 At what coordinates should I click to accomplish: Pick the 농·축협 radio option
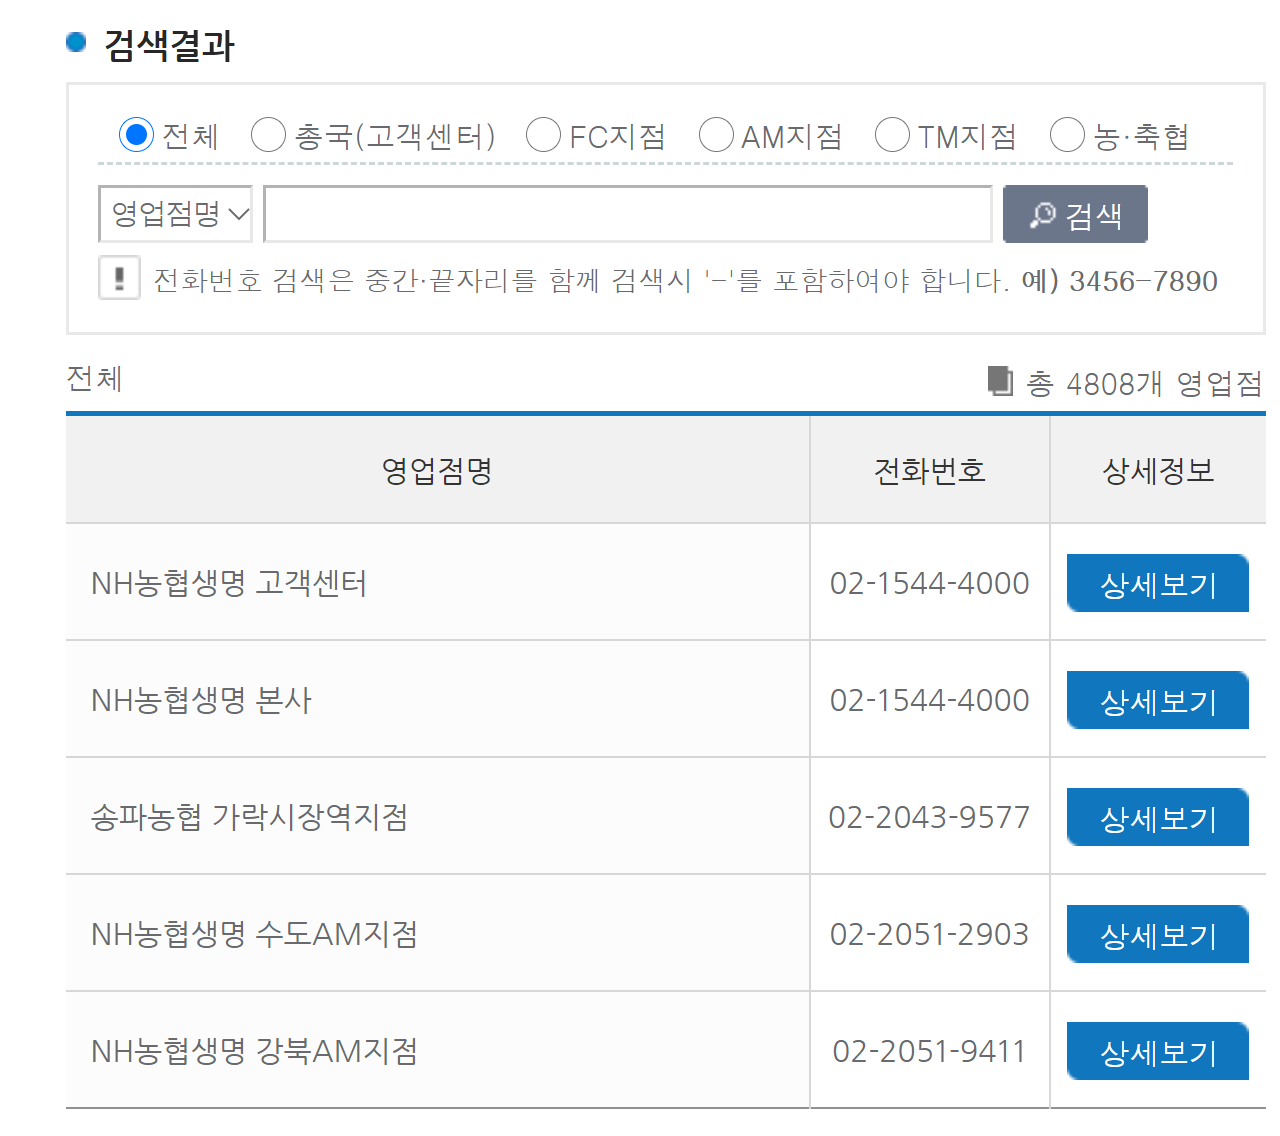click(1067, 134)
